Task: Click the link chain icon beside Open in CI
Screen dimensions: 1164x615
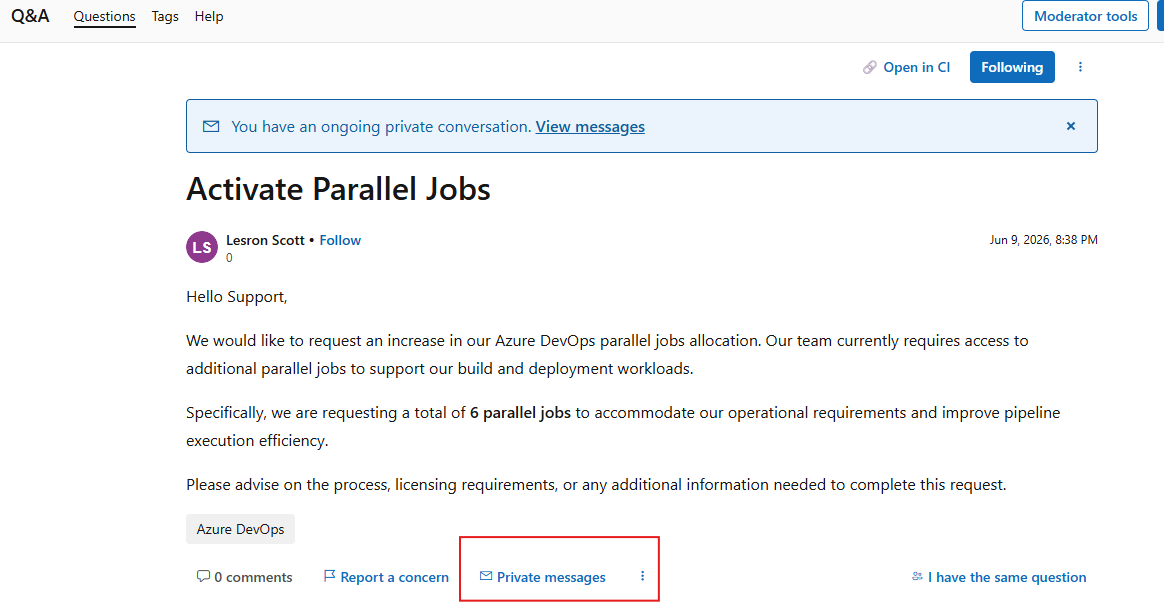Action: pyautogui.click(x=869, y=68)
